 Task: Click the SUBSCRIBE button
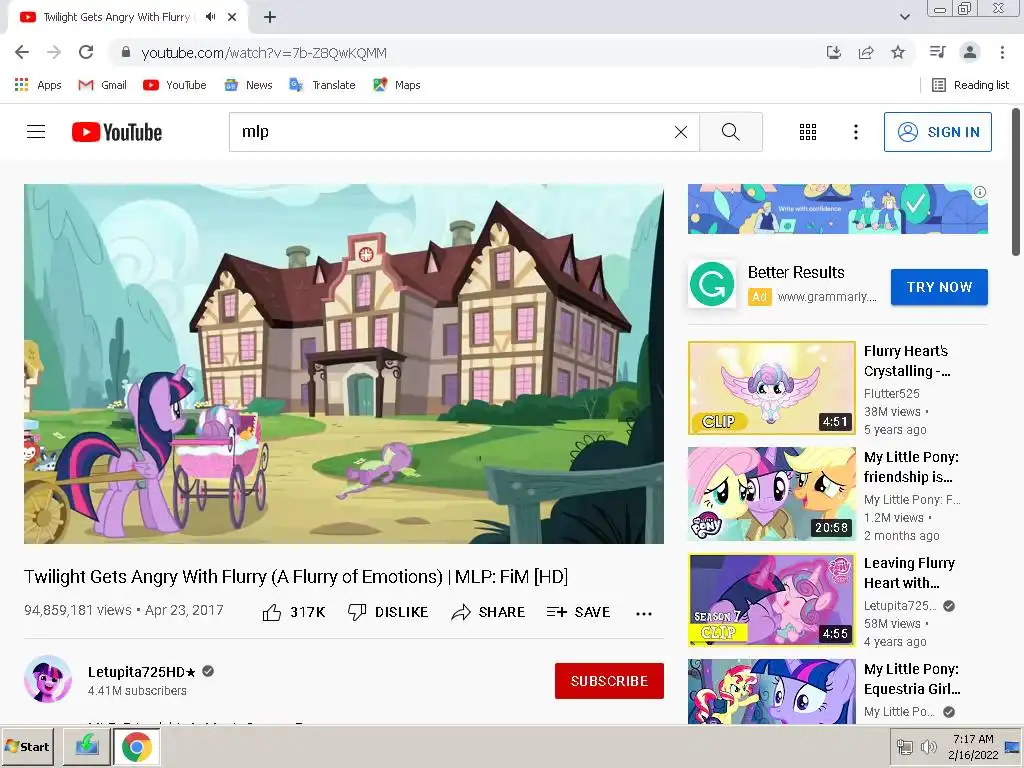609,681
